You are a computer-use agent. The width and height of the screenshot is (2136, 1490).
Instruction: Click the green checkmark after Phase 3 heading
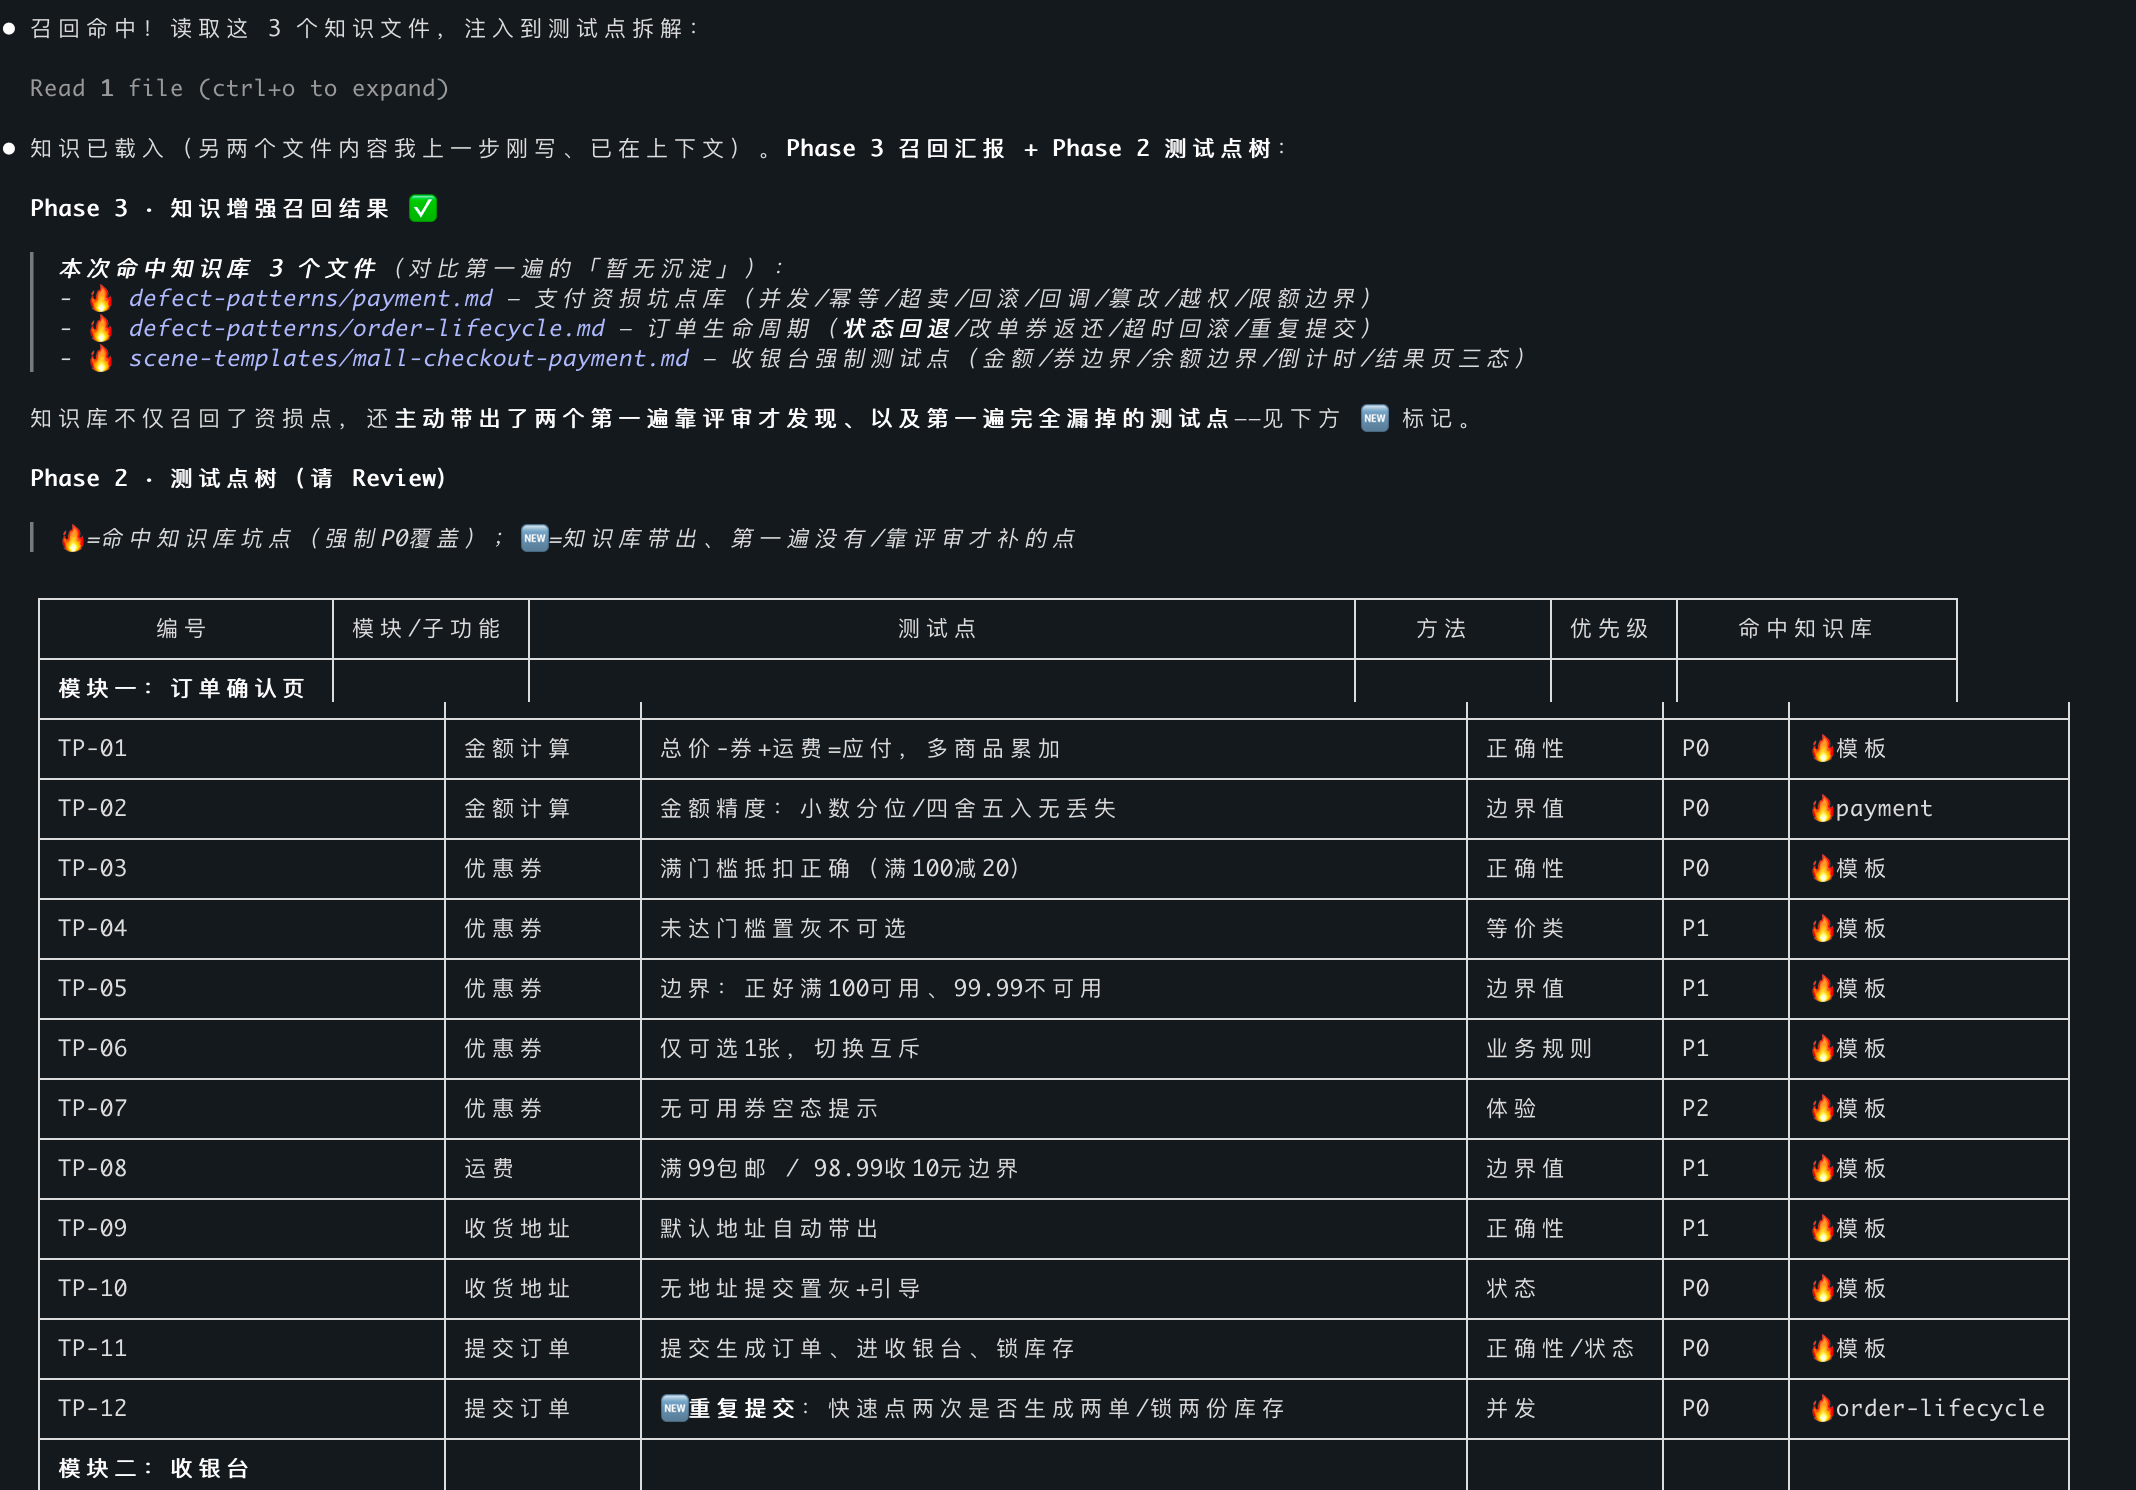click(423, 208)
